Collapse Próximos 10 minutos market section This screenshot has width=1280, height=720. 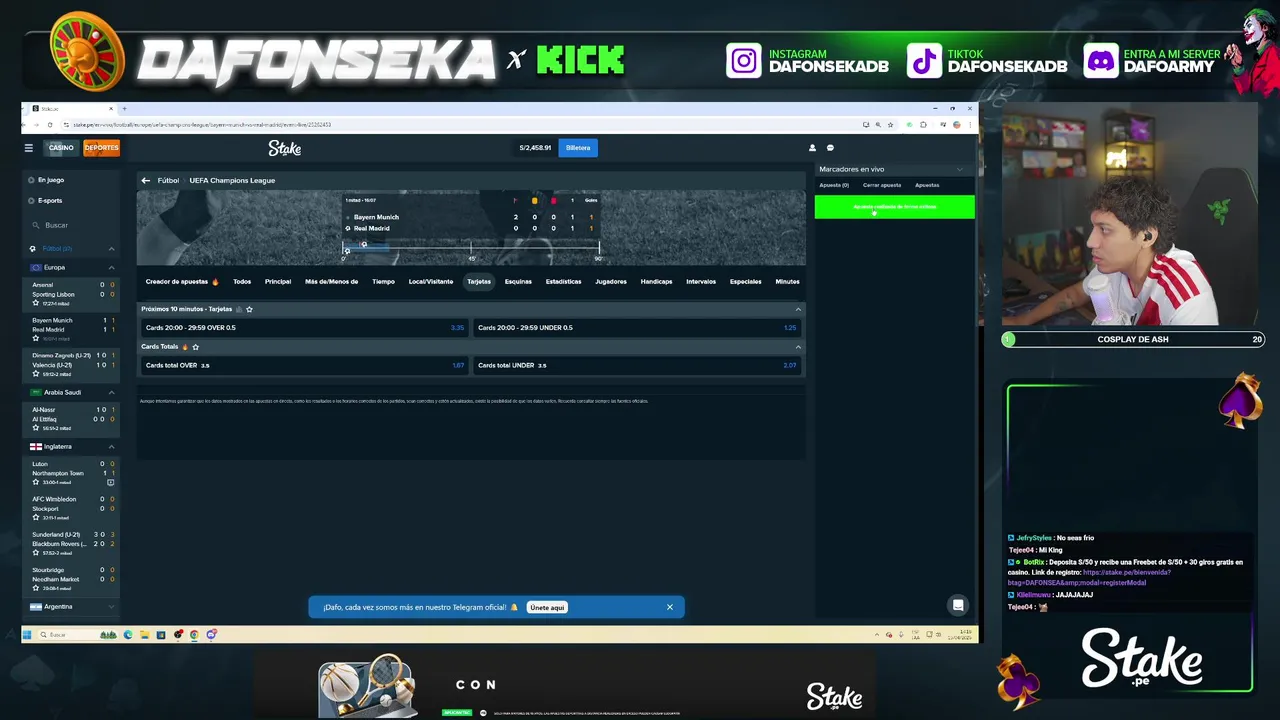798,309
